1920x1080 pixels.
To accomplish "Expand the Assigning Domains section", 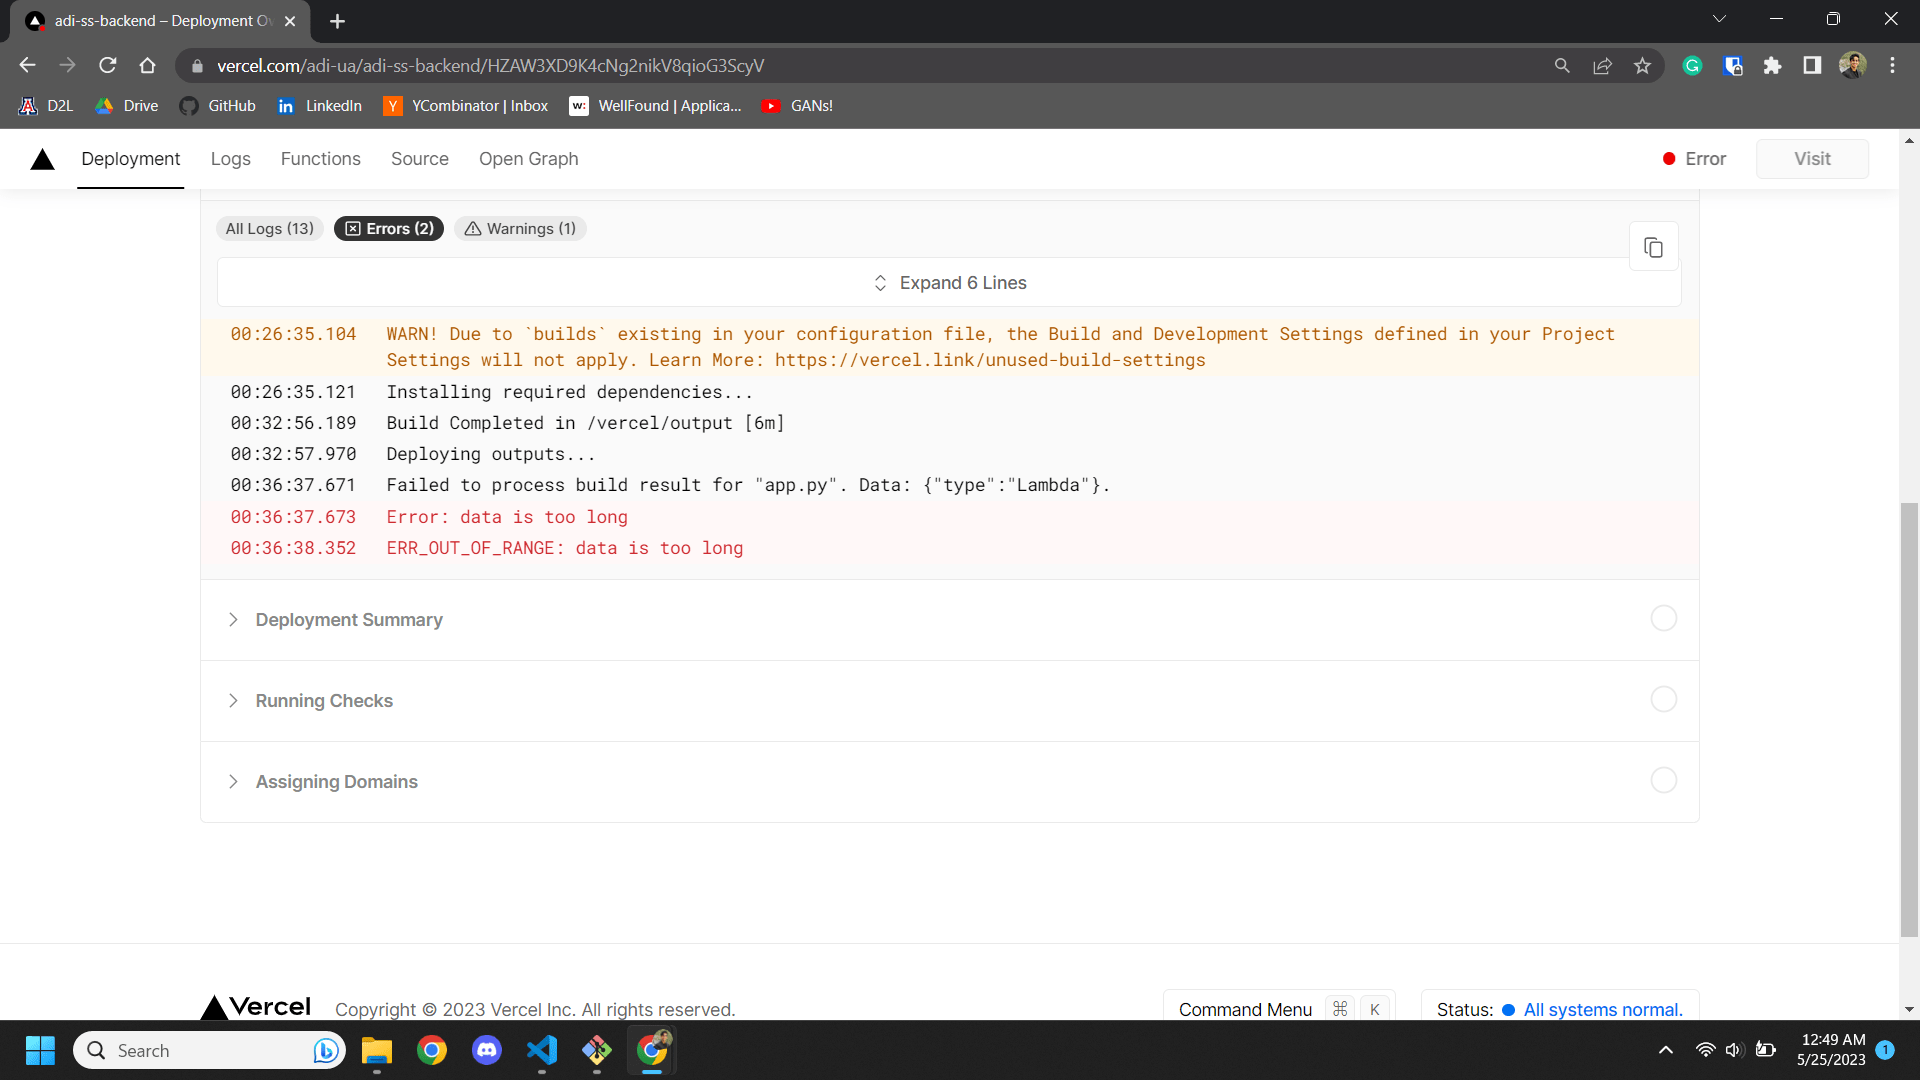I will (x=336, y=781).
